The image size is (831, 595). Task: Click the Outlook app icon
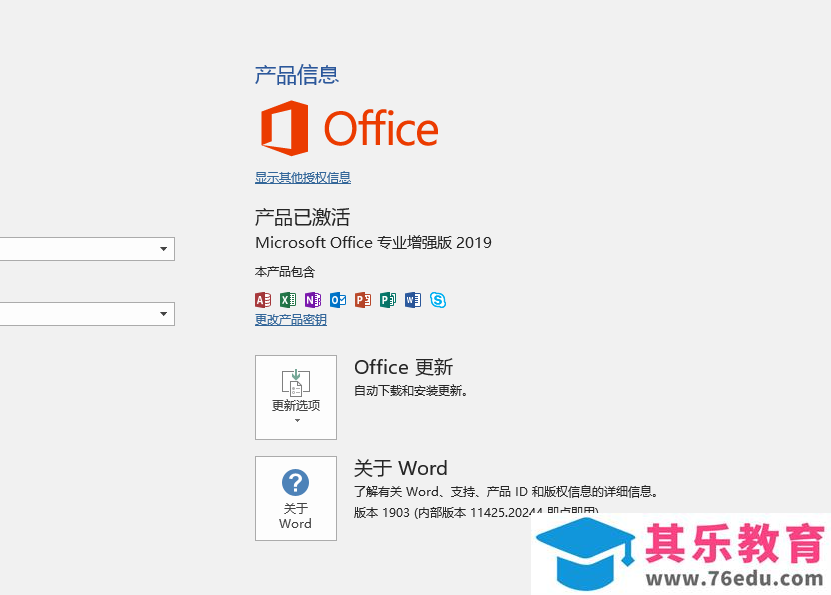(338, 300)
